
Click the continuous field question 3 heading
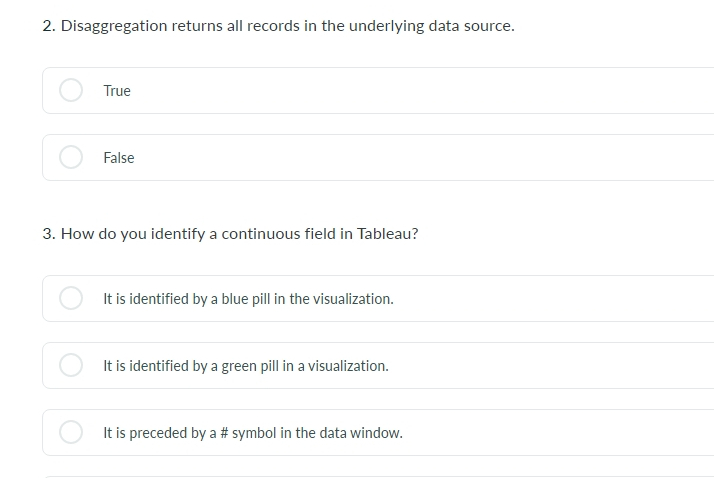pyautogui.click(x=230, y=234)
